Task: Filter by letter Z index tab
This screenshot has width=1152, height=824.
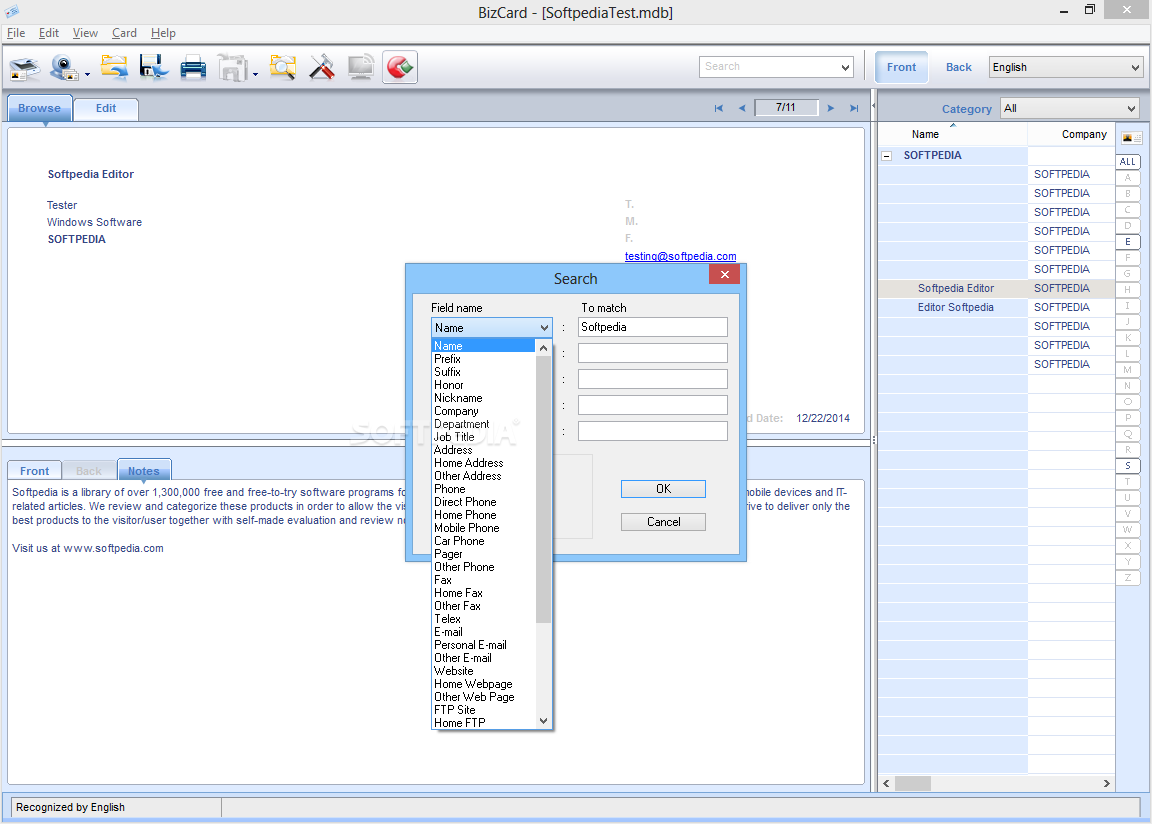Action: (x=1128, y=578)
